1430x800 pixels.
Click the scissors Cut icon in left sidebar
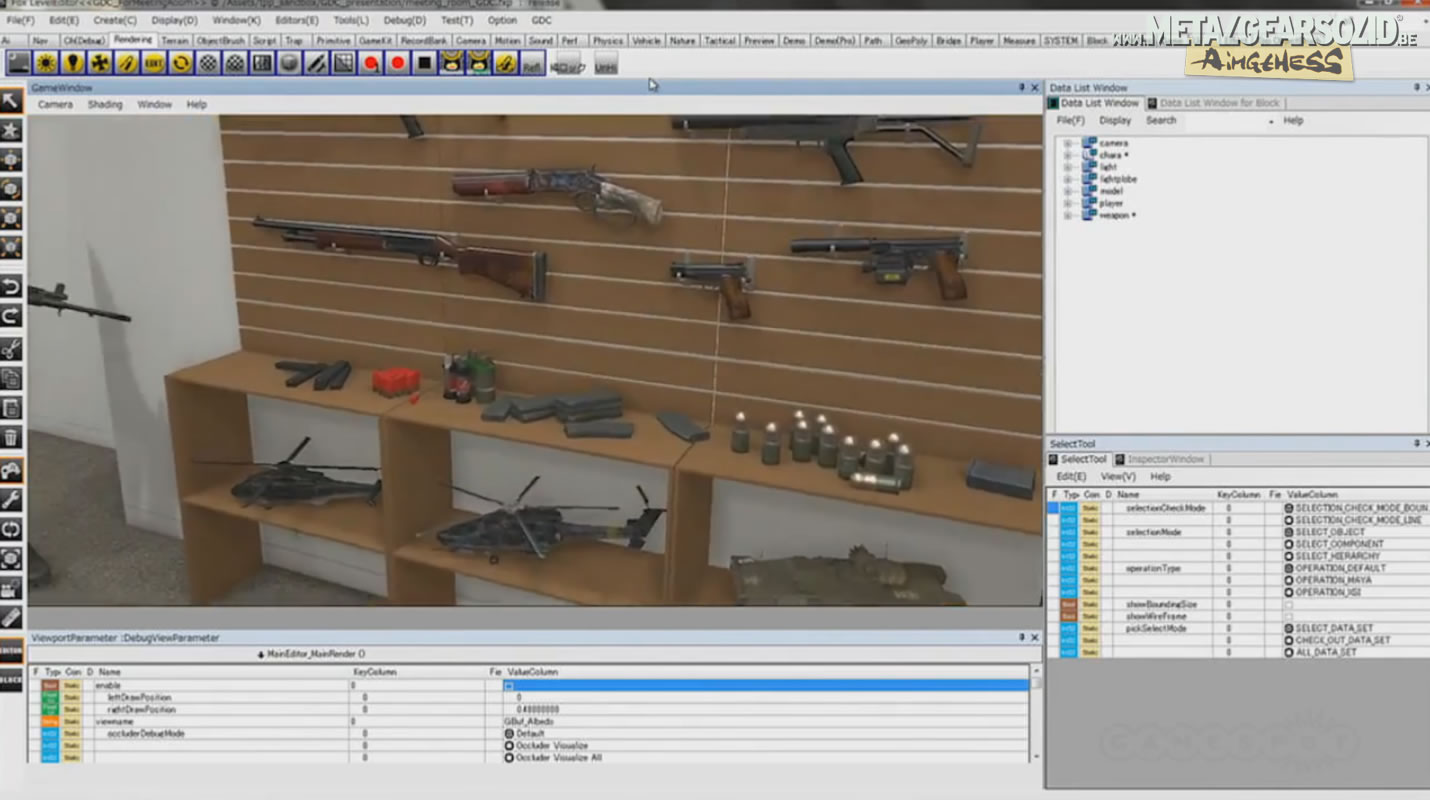pyautogui.click(x=11, y=349)
